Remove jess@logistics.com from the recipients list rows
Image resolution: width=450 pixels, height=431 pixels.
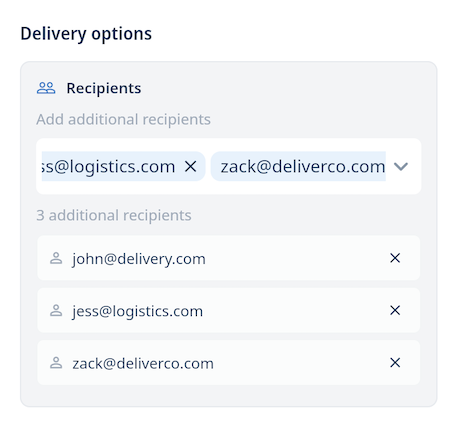(395, 310)
